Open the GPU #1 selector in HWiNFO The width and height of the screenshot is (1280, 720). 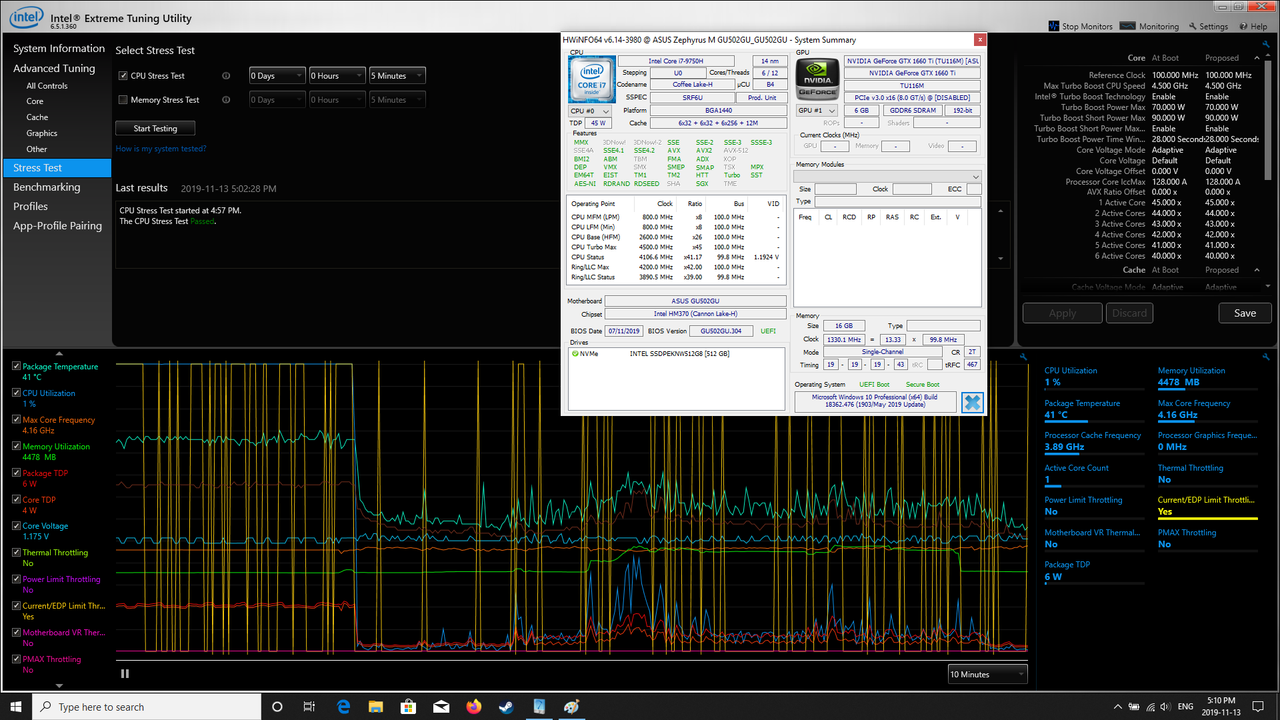point(816,111)
